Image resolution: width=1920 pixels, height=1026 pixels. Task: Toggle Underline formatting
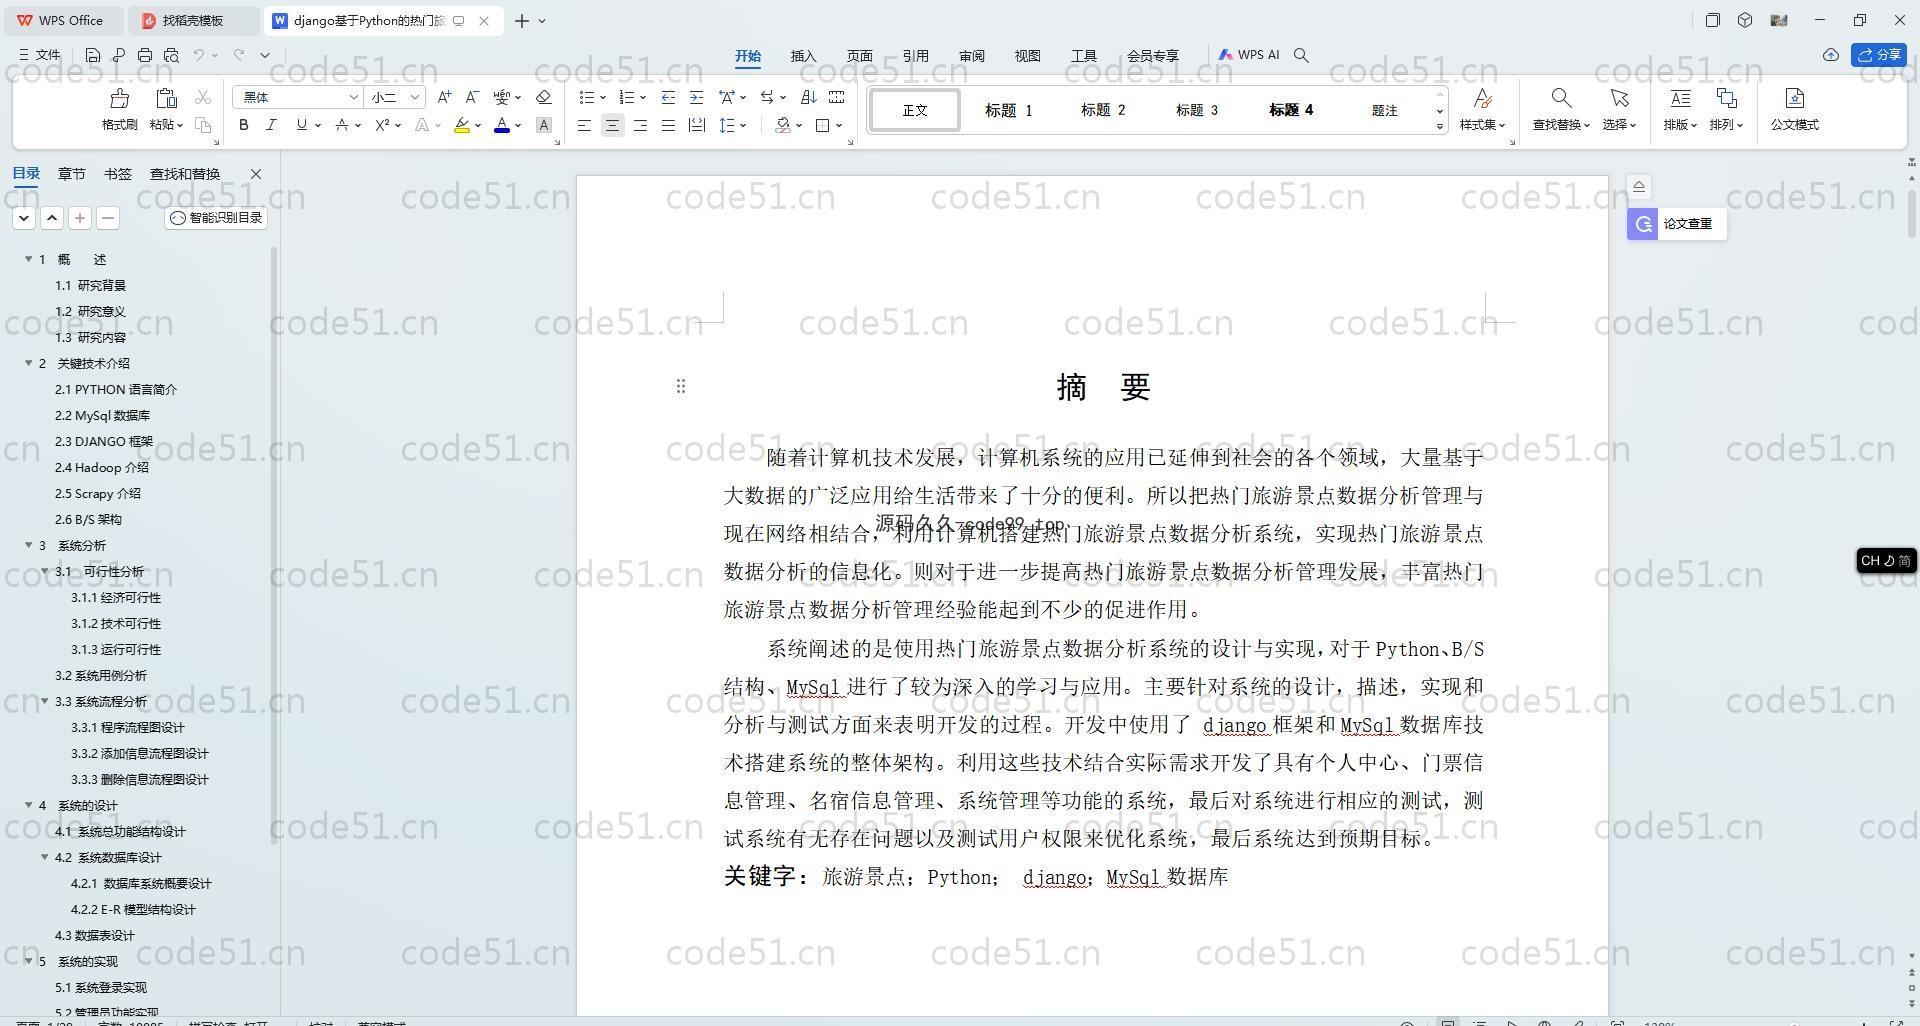(301, 125)
